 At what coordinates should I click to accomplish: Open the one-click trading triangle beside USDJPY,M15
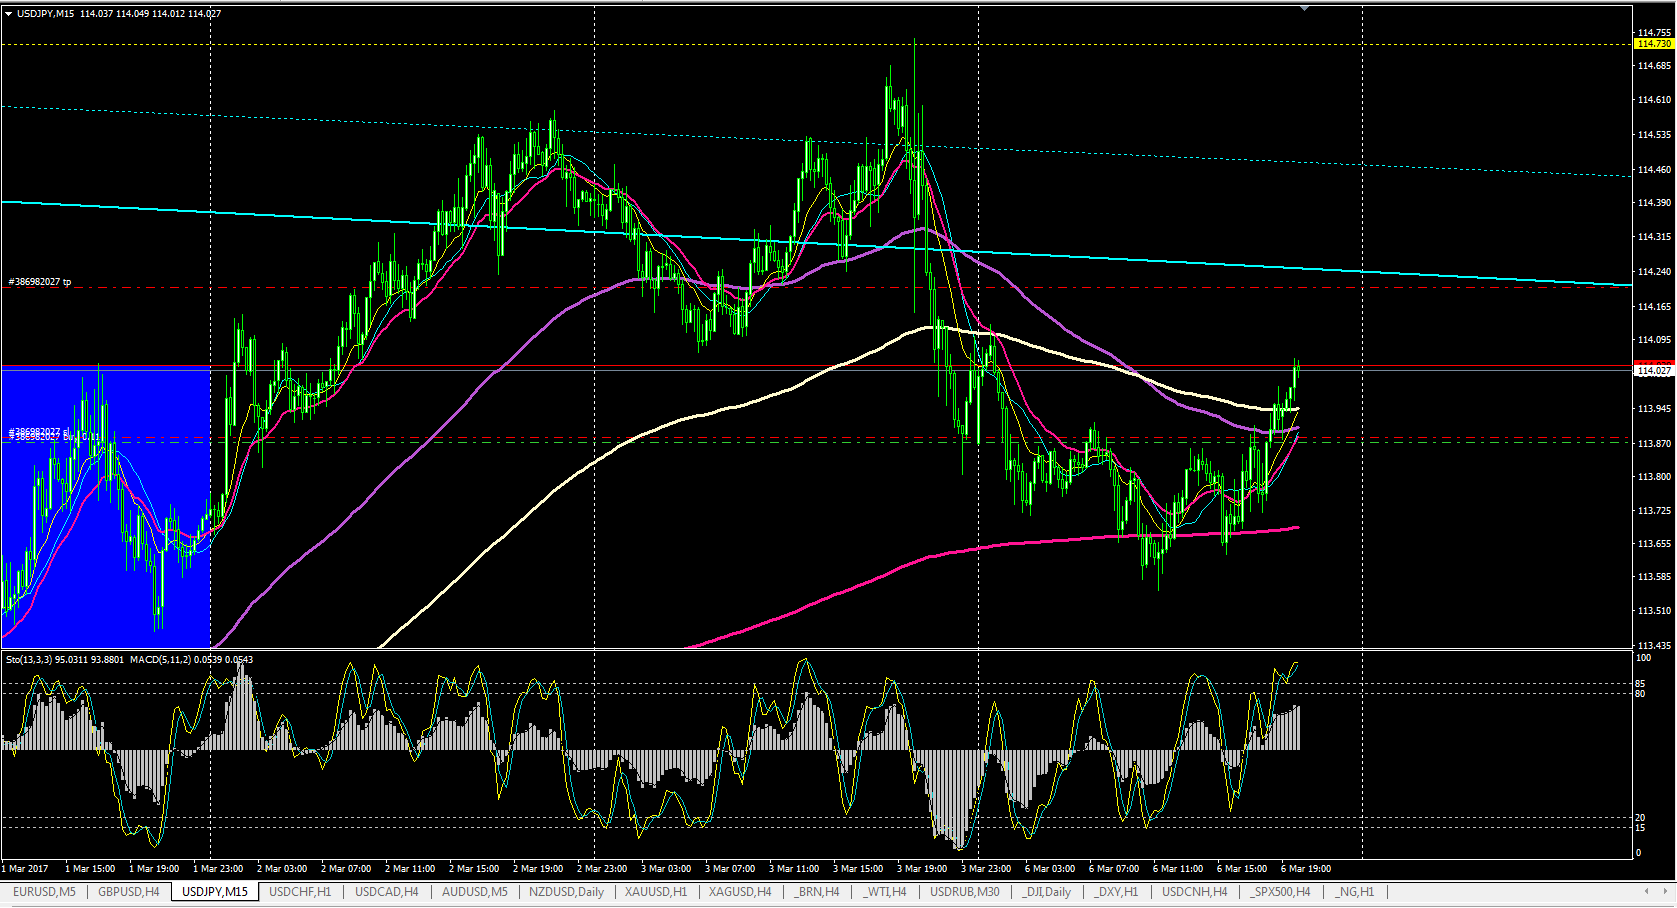point(8,14)
